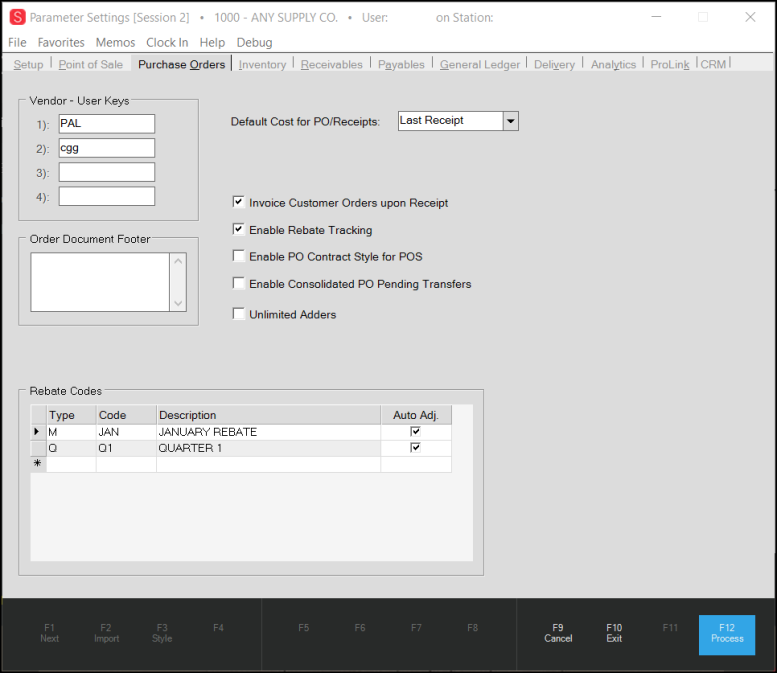Close the Parameter Settings window
777x673 pixels.
point(750,17)
